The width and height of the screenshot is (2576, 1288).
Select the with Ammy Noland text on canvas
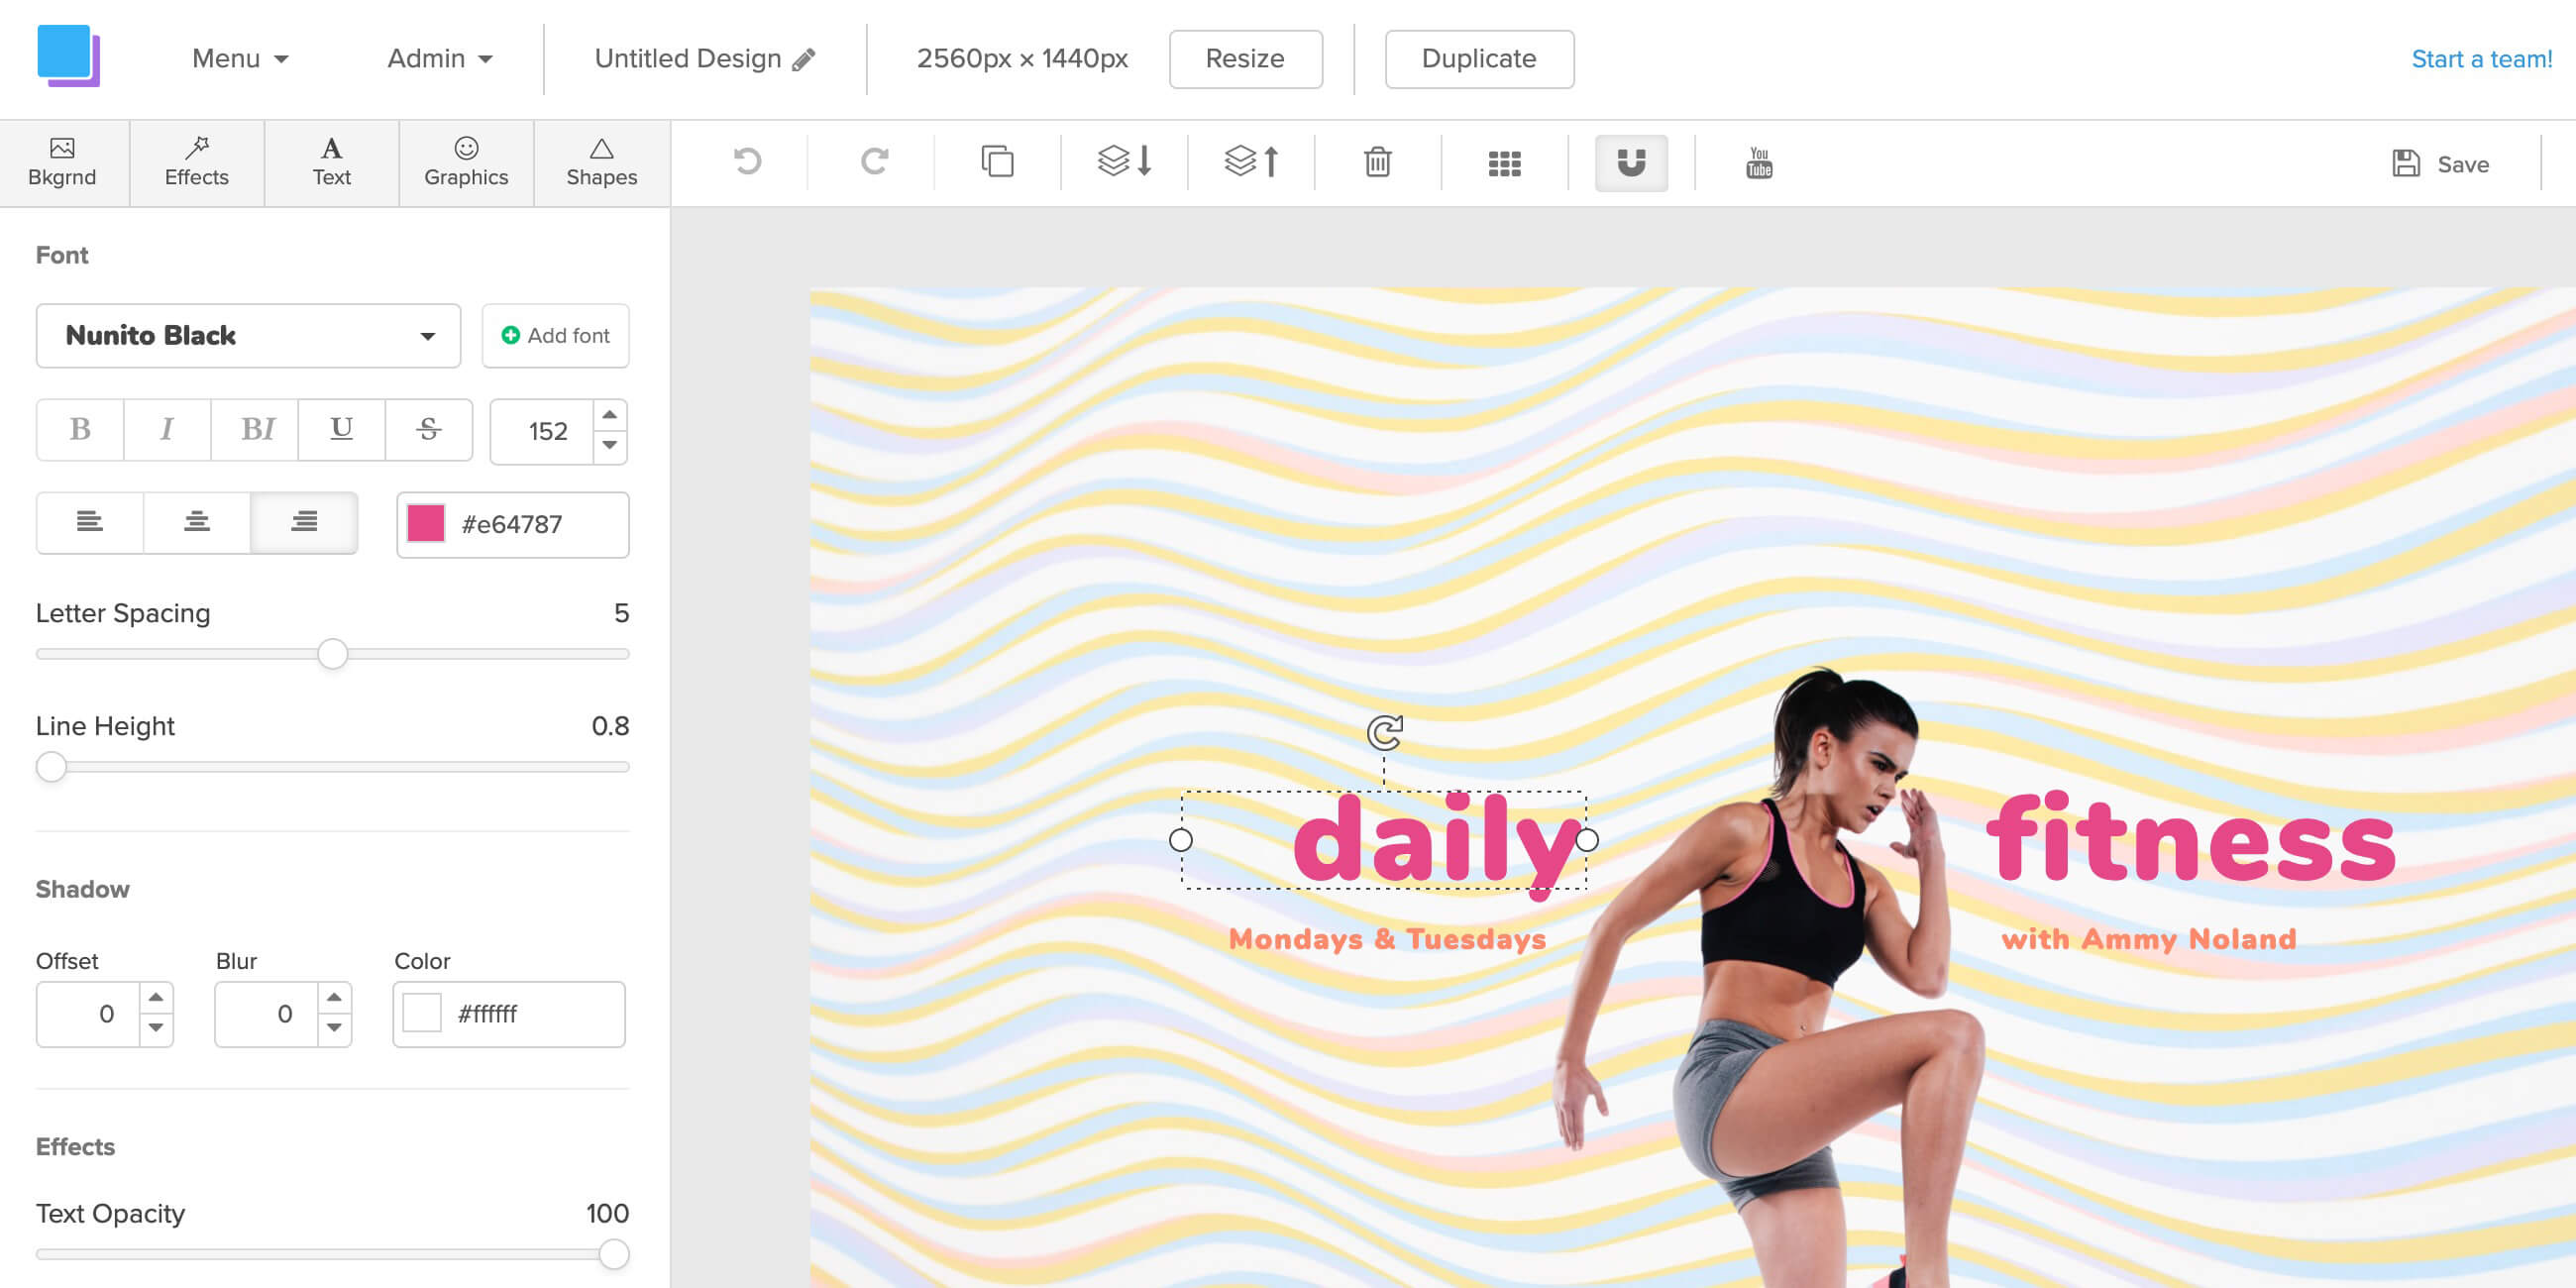pyautogui.click(x=2148, y=939)
